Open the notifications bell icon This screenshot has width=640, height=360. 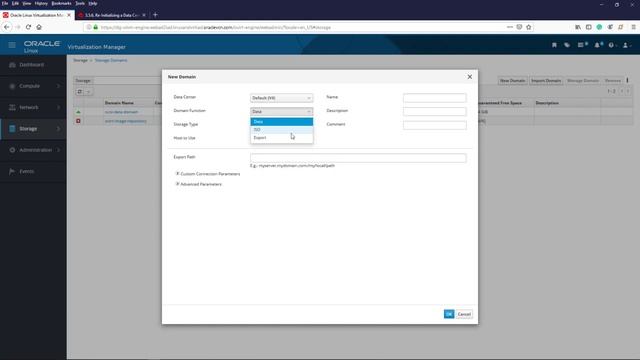[x=598, y=45]
